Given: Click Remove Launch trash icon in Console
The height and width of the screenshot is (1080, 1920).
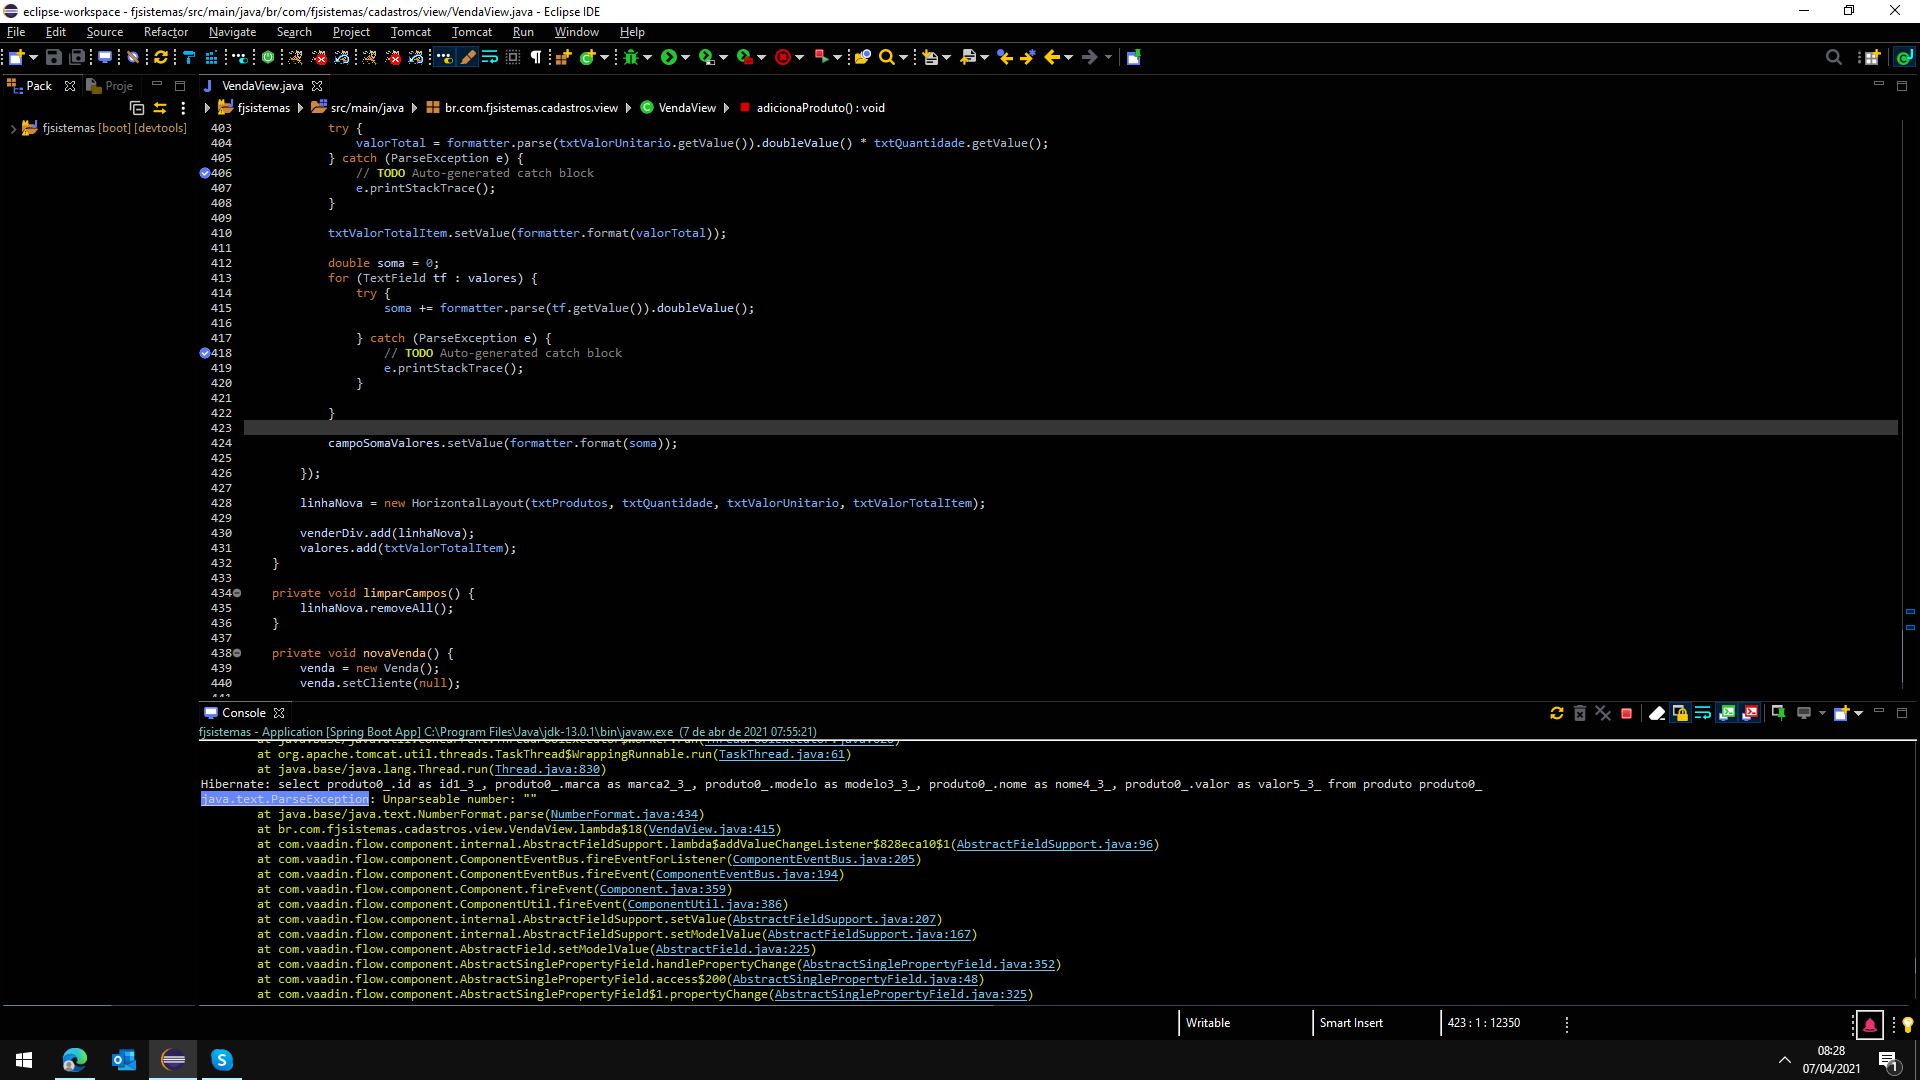Looking at the screenshot, I should point(1580,713).
